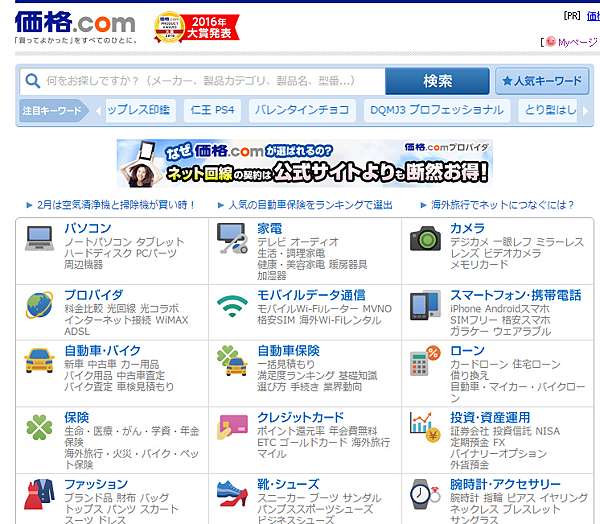
Task: Click マイル under クレジットカード
Action: tap(272, 454)
